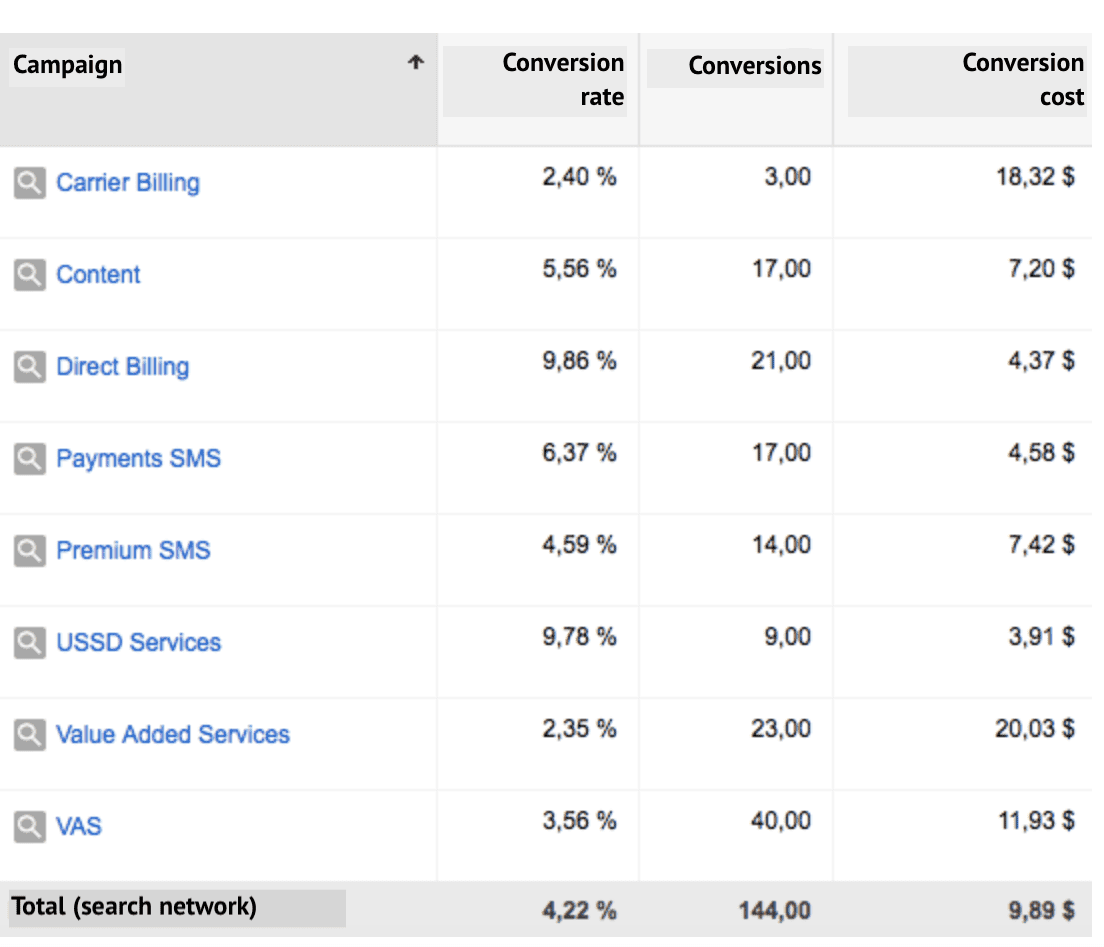Open the Payments SMS campaign link
1104x947 pixels.
click(138, 458)
